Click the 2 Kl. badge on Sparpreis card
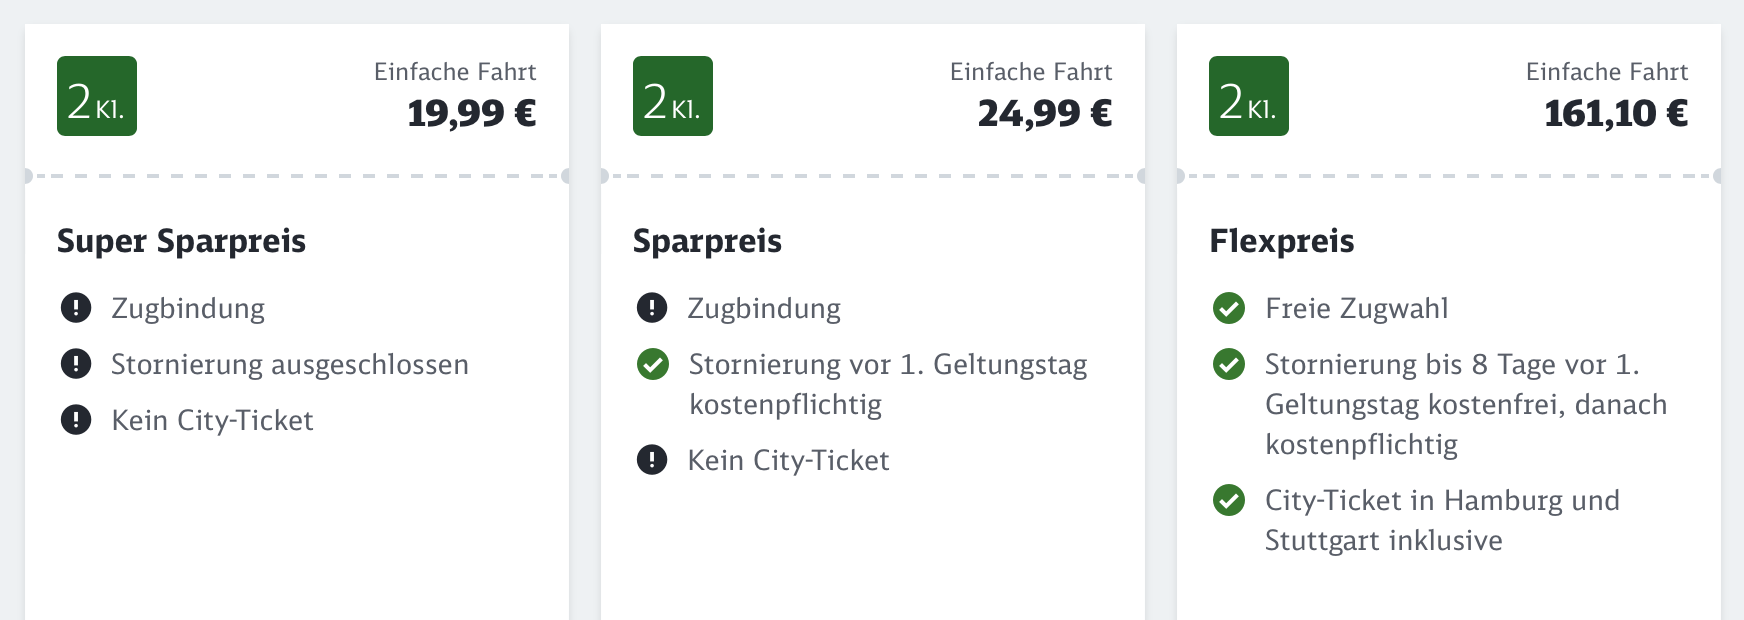The image size is (1744, 620). 673,96
